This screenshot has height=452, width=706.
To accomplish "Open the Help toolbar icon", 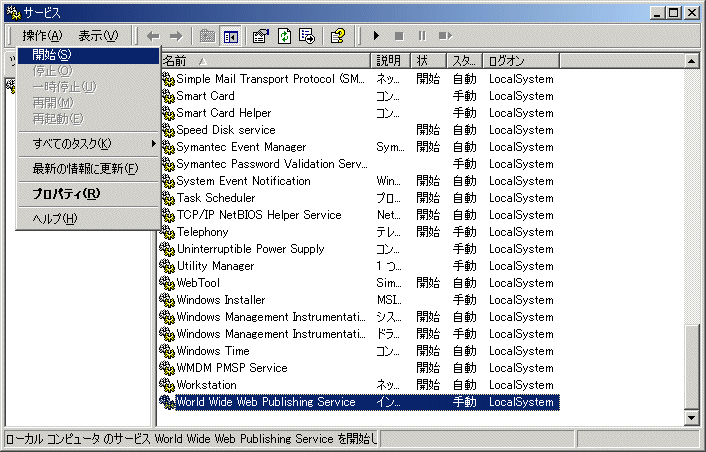I will pos(338,36).
